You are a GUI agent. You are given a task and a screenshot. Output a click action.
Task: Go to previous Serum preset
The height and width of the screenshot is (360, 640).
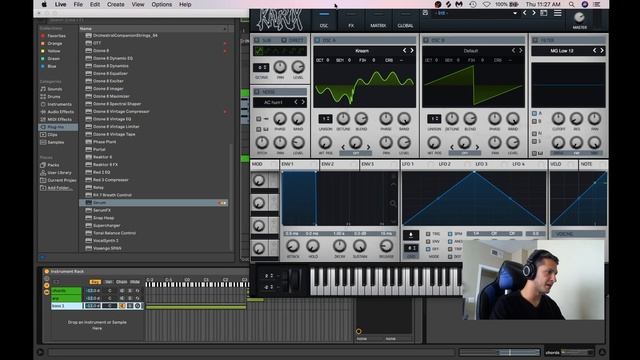pos(524,13)
